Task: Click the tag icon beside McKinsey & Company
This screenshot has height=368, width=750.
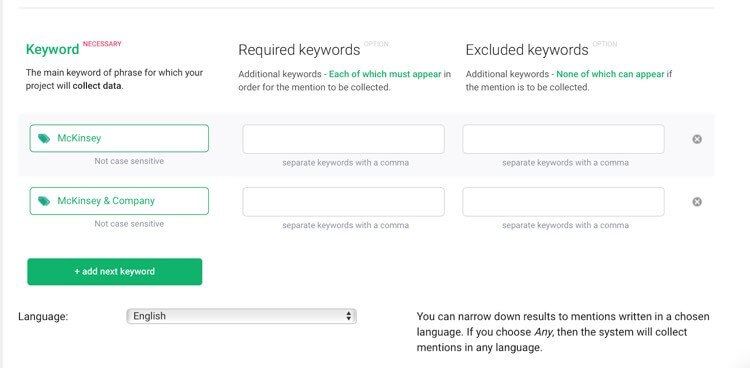Action: 44,201
